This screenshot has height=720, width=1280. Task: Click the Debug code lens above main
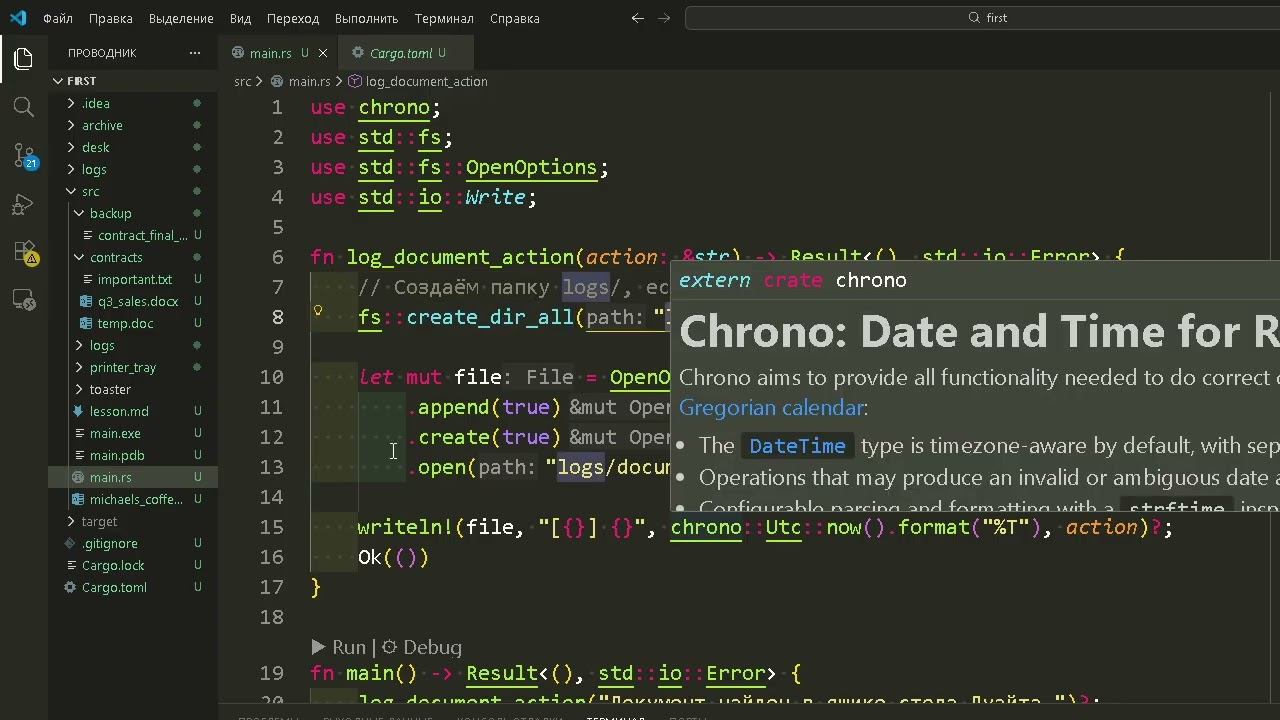point(422,647)
